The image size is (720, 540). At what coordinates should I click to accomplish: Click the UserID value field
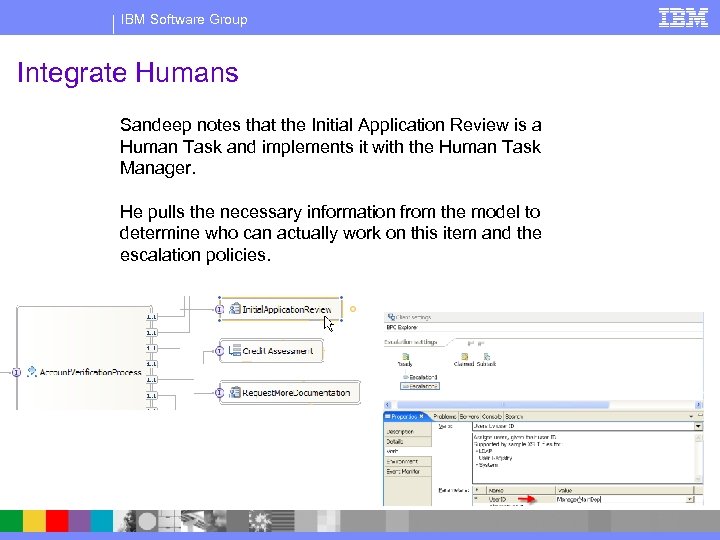[620, 499]
